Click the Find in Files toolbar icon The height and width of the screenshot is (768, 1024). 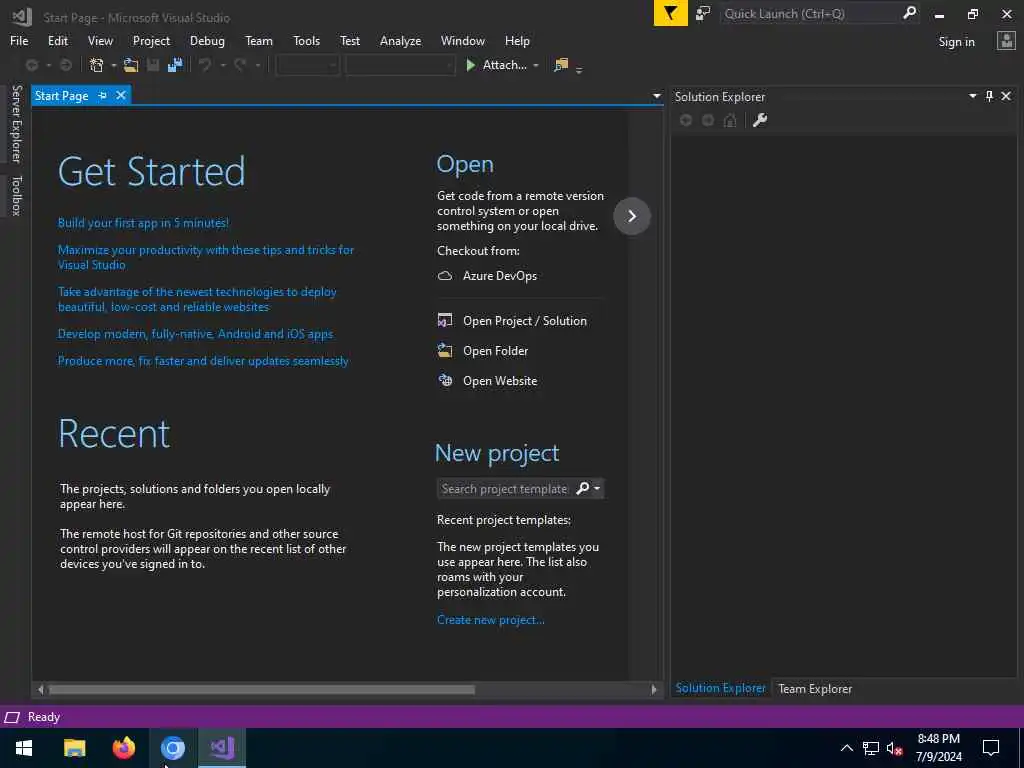click(x=561, y=65)
